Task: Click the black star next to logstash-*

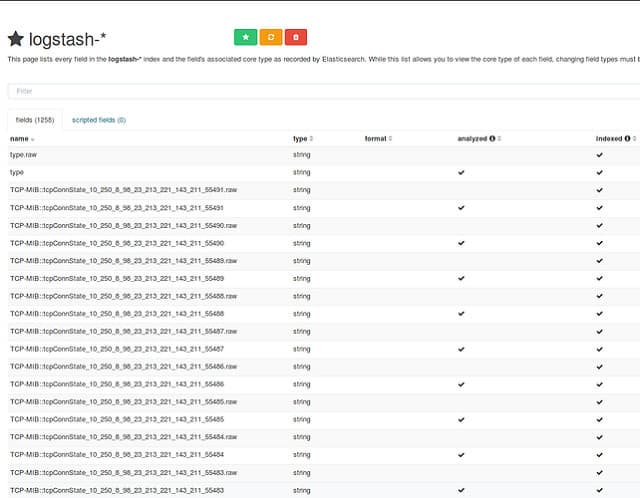Action: click(x=16, y=39)
